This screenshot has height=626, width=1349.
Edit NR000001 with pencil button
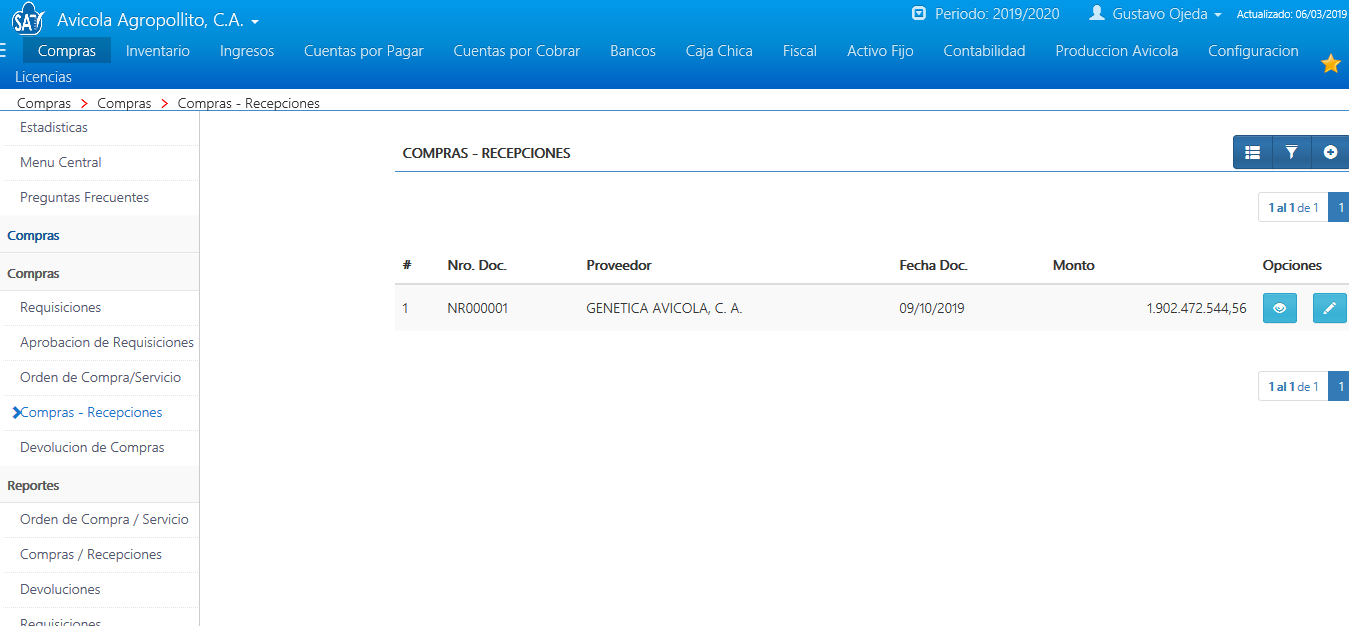[x=1329, y=308]
